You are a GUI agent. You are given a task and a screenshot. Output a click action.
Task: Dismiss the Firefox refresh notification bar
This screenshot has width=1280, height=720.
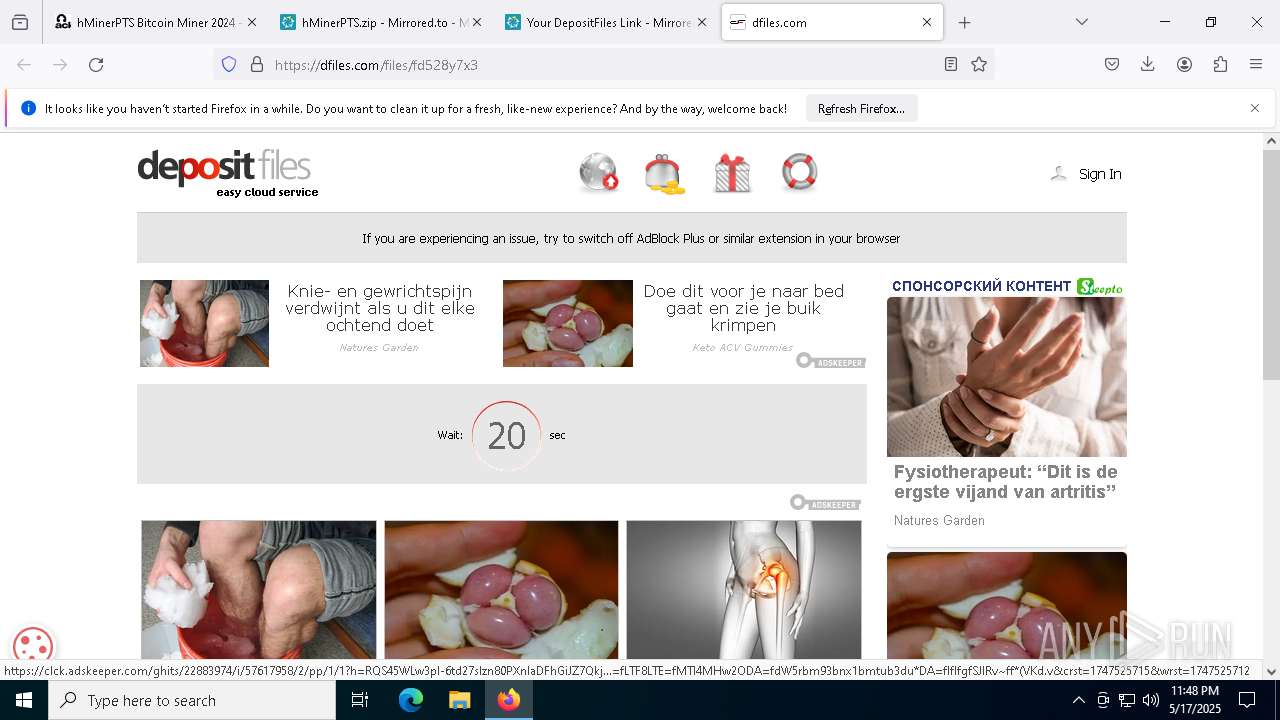(1255, 108)
